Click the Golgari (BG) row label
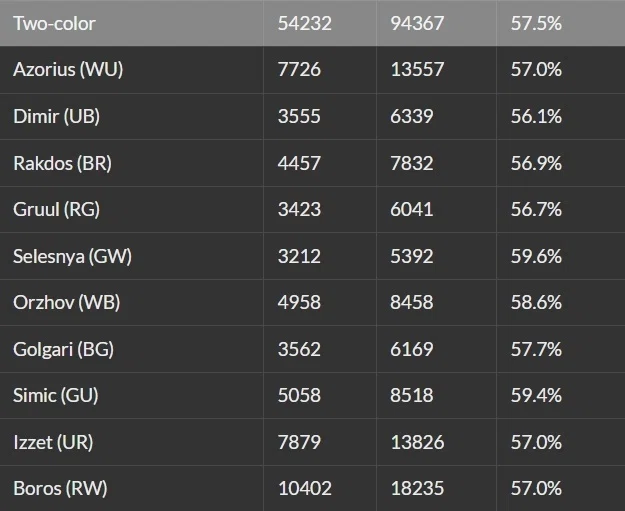The height and width of the screenshot is (511, 625). 63,350
